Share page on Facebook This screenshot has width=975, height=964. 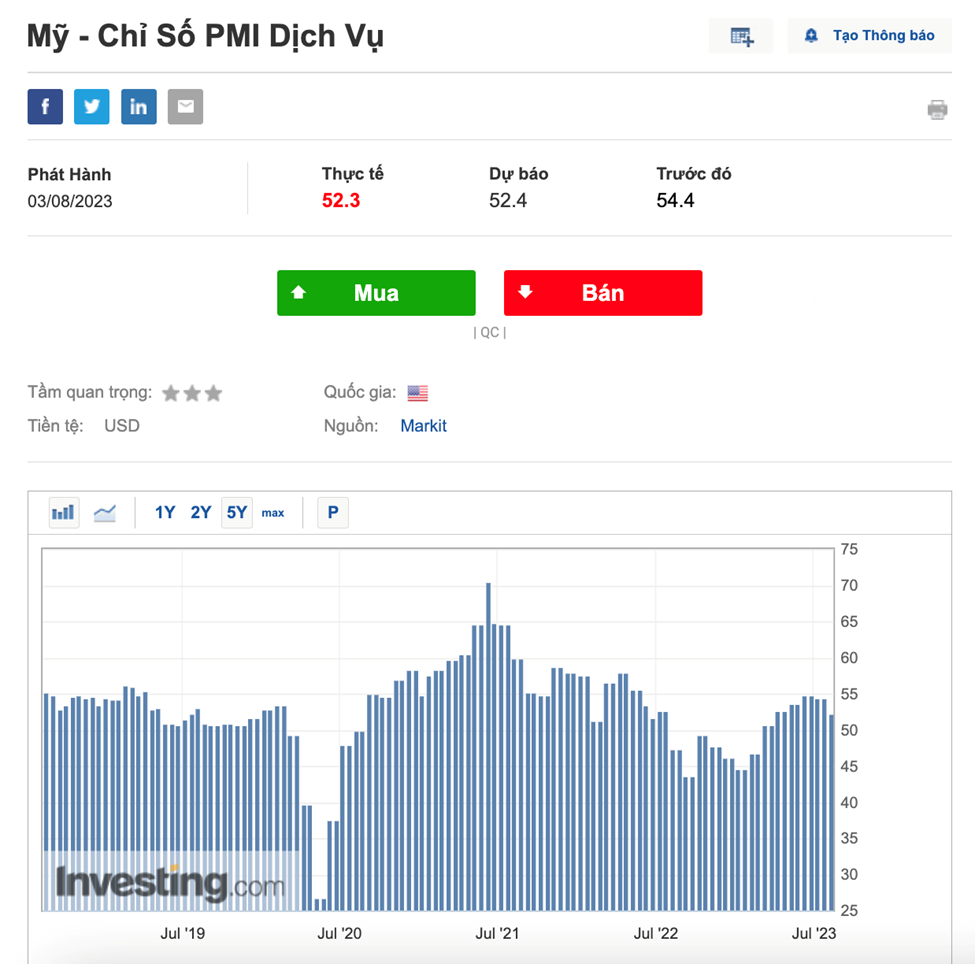coord(45,107)
